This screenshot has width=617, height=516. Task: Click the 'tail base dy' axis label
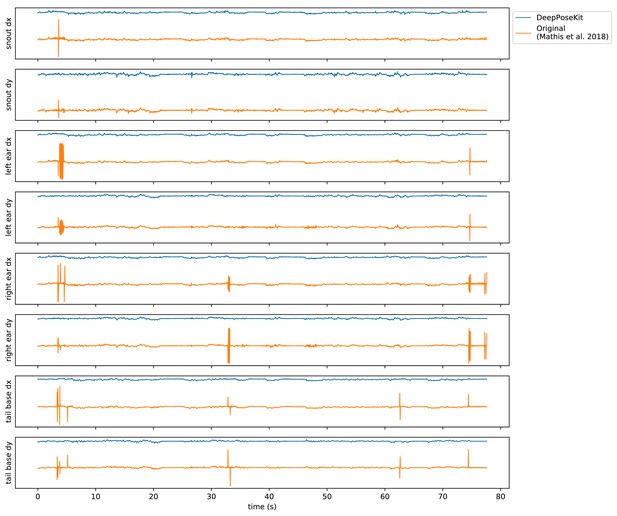click(x=9, y=462)
